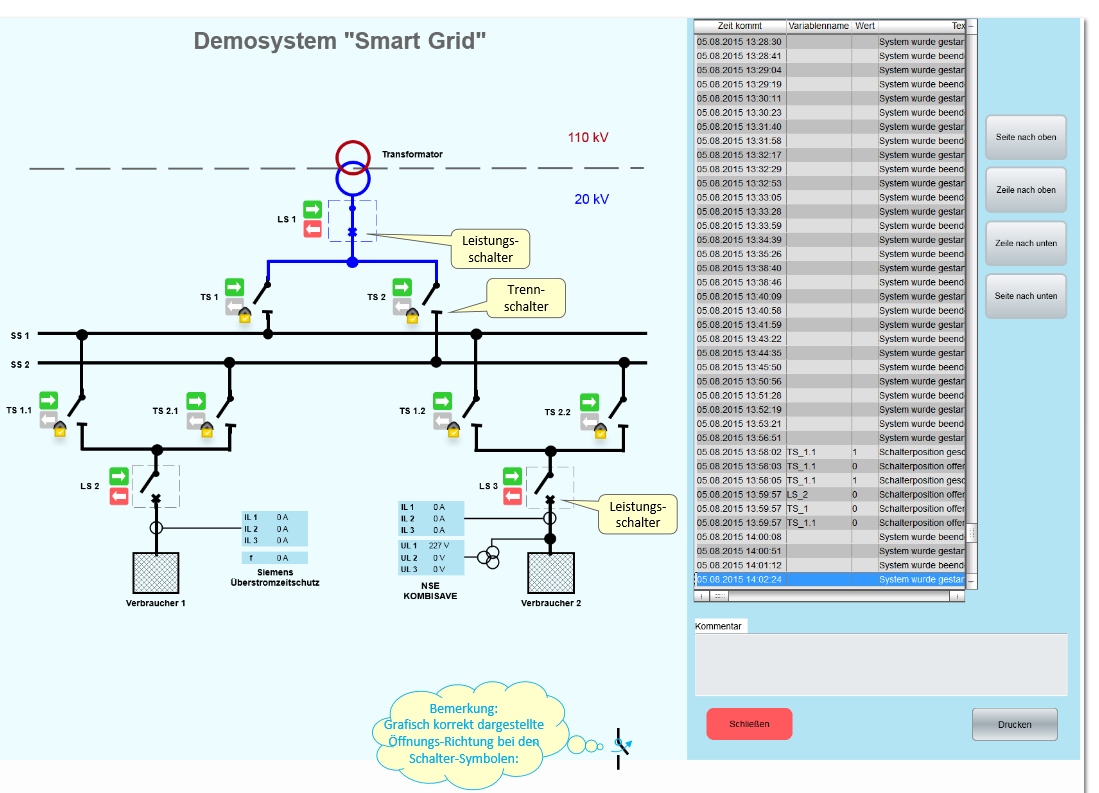Screen dimensions: 1099x793
Task: Click the event list vertical scrollbar thumb
Action: [x=971, y=533]
